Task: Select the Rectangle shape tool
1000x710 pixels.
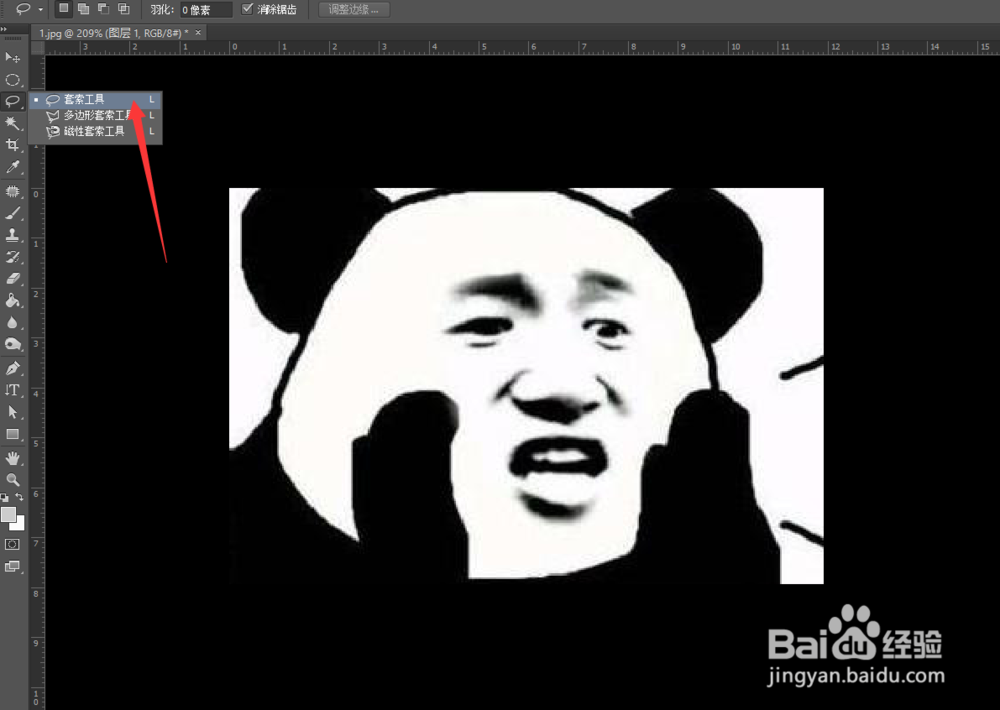Action: click(x=12, y=434)
